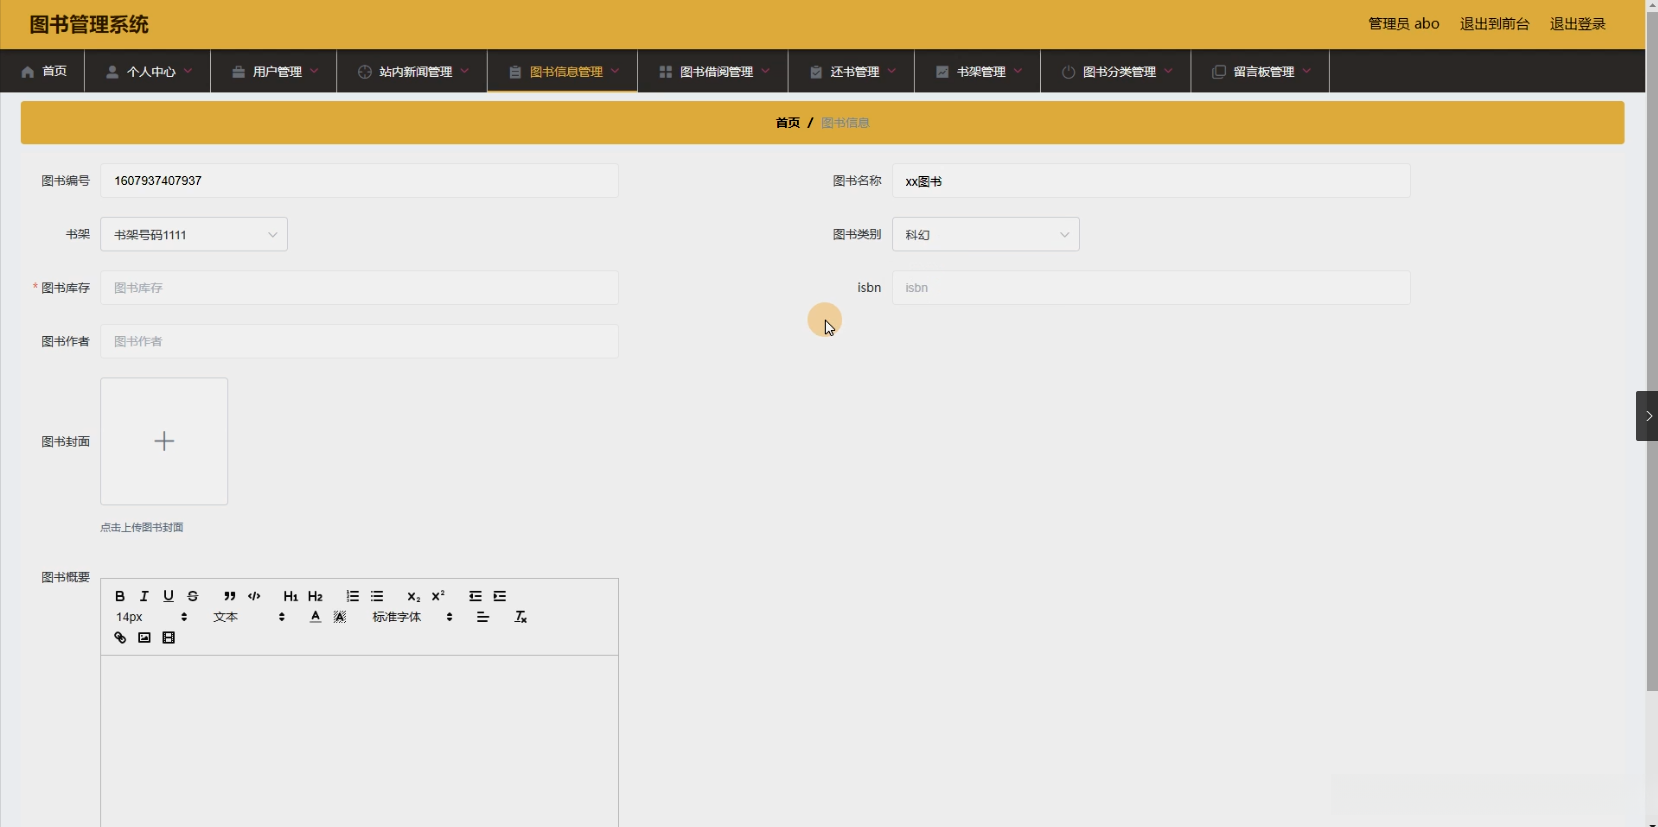Decrease indent in the editor
The width and height of the screenshot is (1658, 827).
tap(475, 596)
